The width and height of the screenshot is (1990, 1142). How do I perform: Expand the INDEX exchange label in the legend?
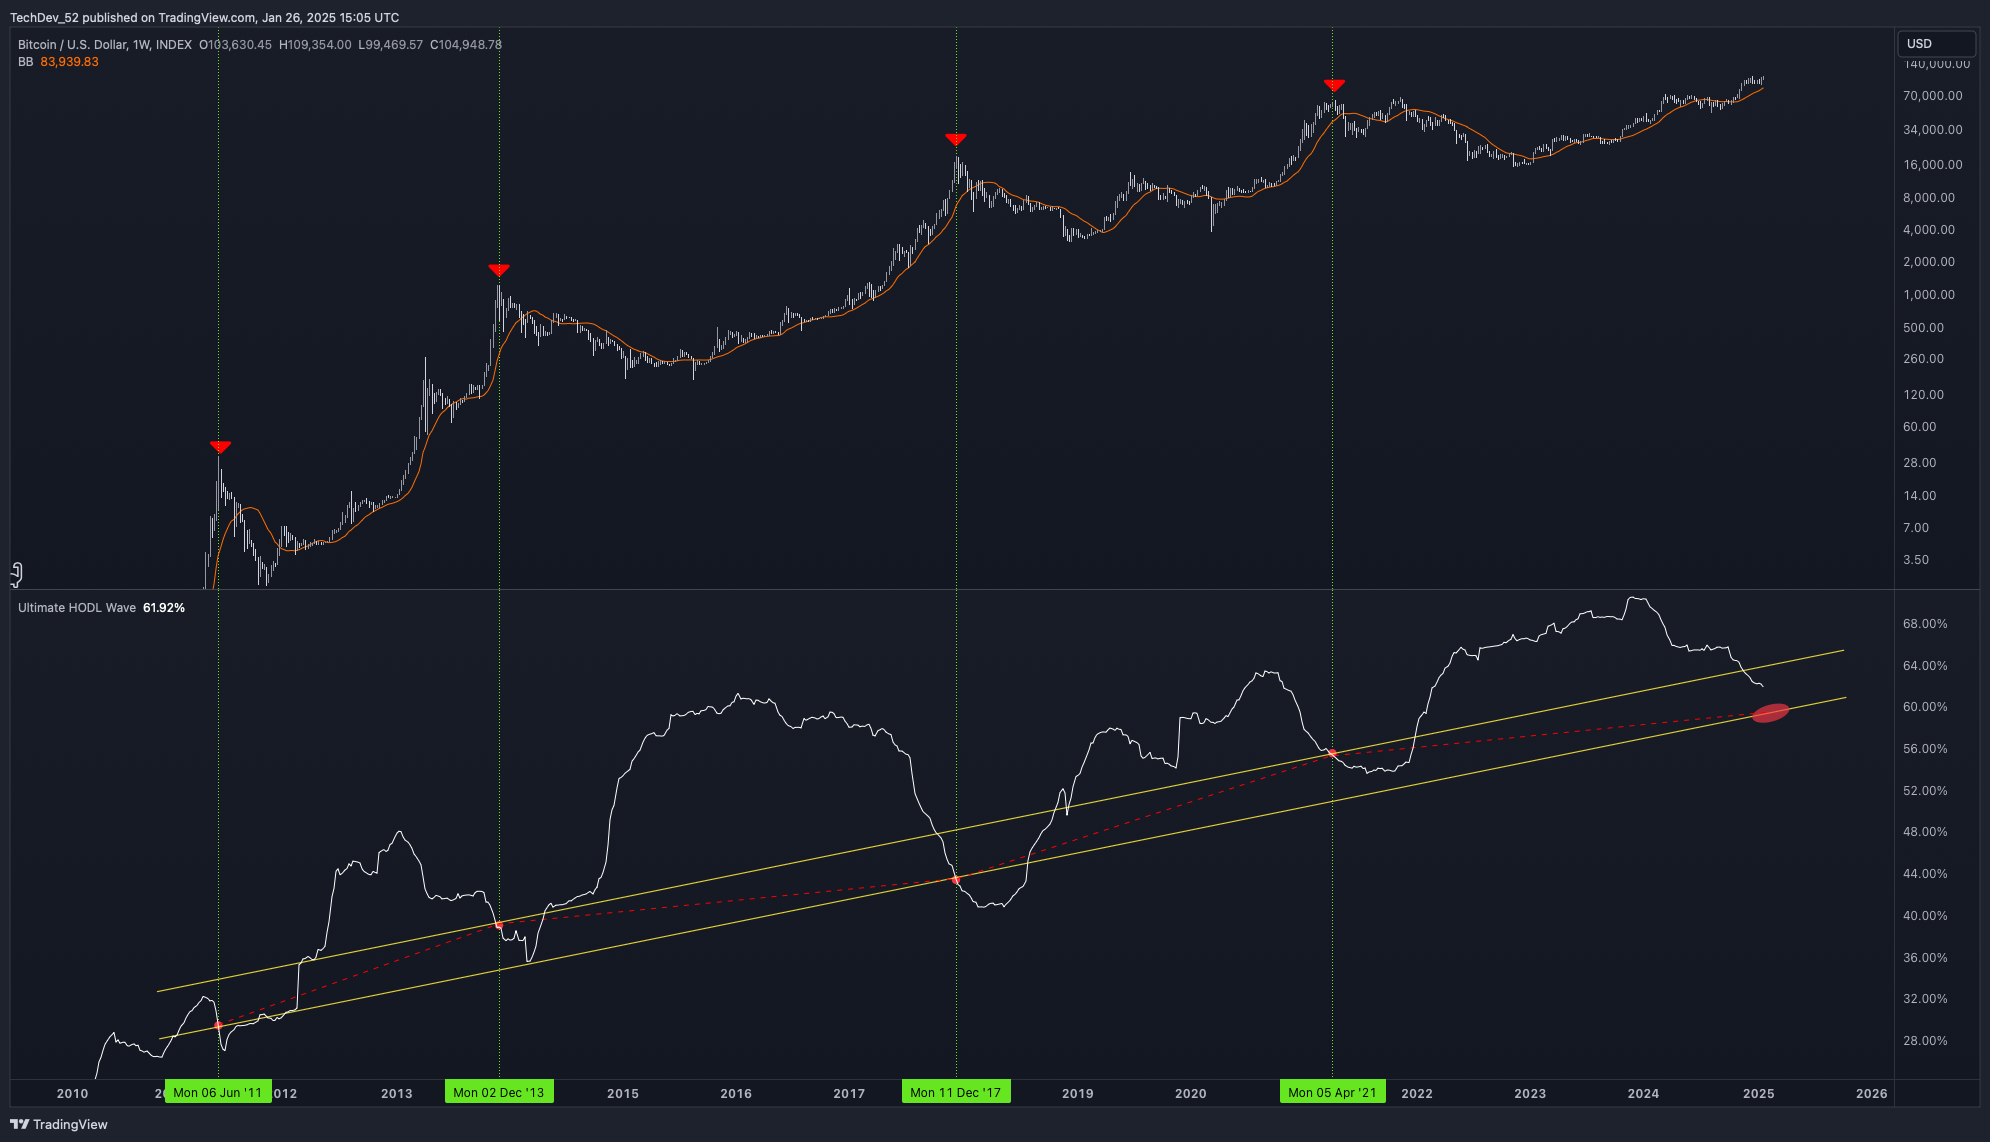(172, 45)
